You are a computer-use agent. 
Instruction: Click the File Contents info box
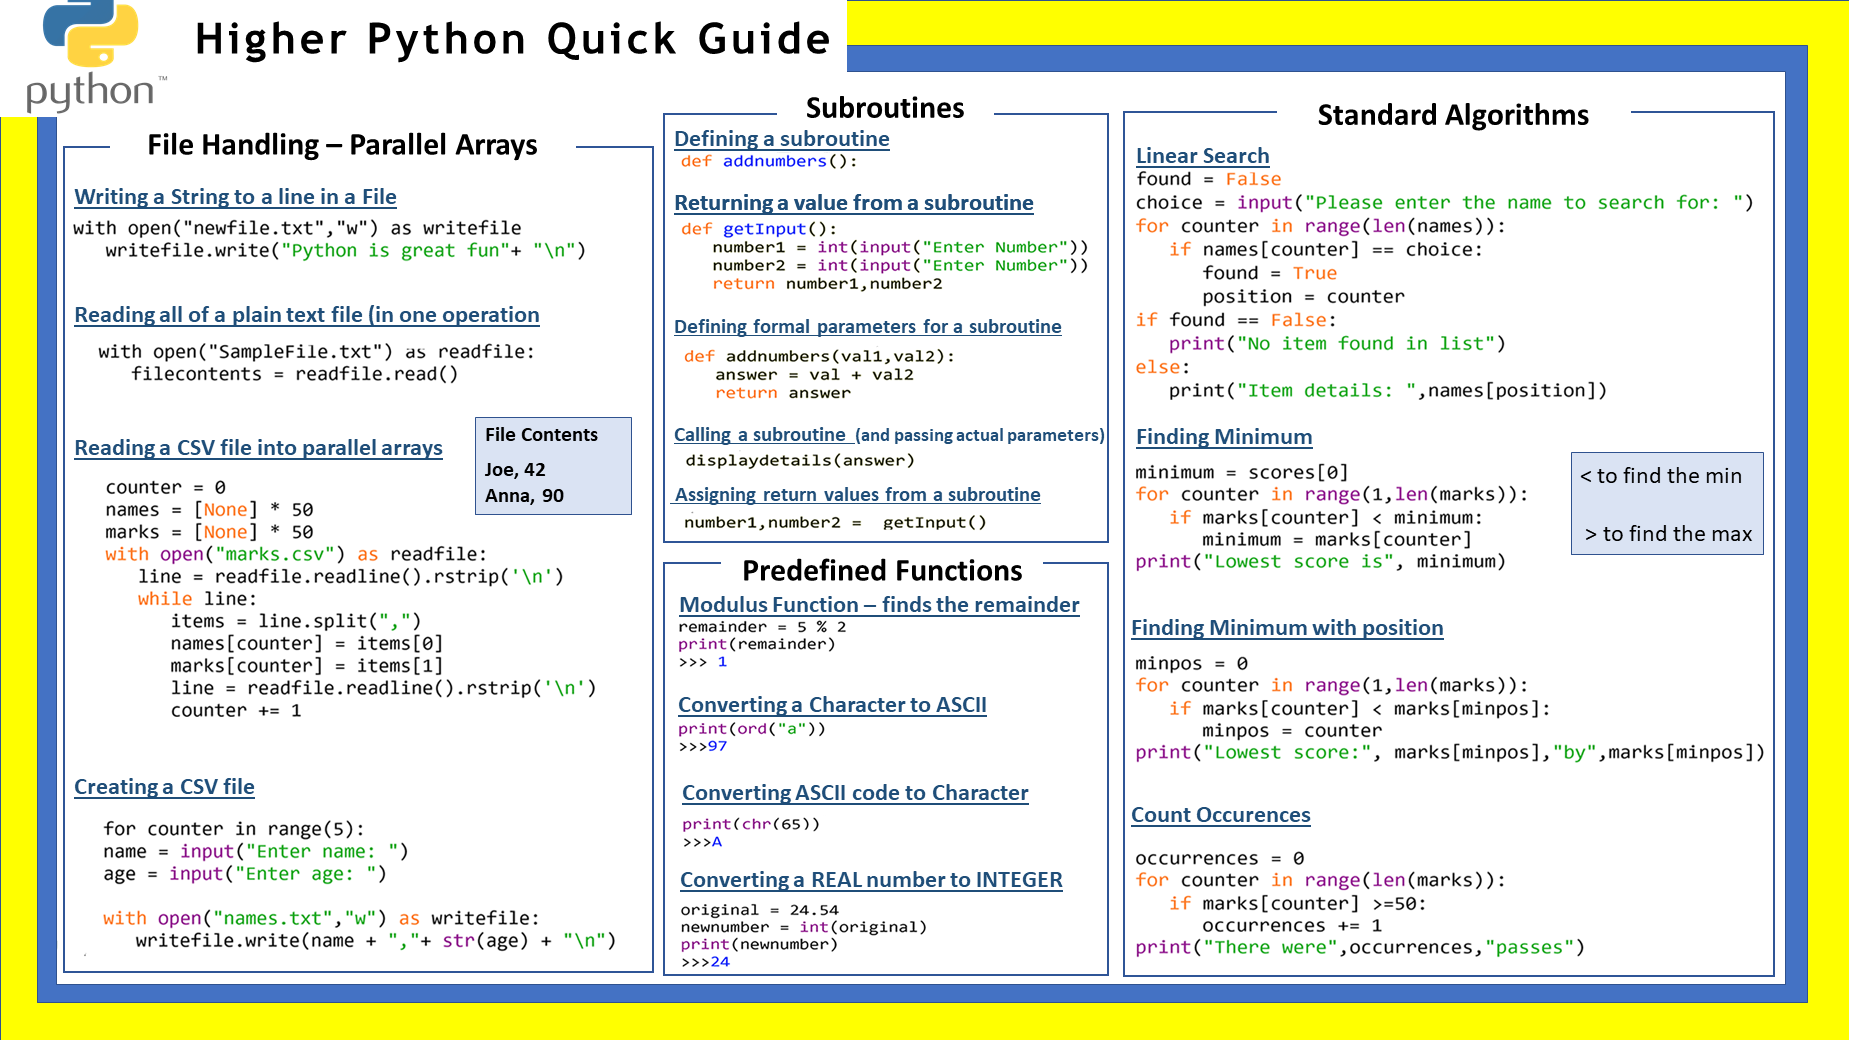coord(553,466)
